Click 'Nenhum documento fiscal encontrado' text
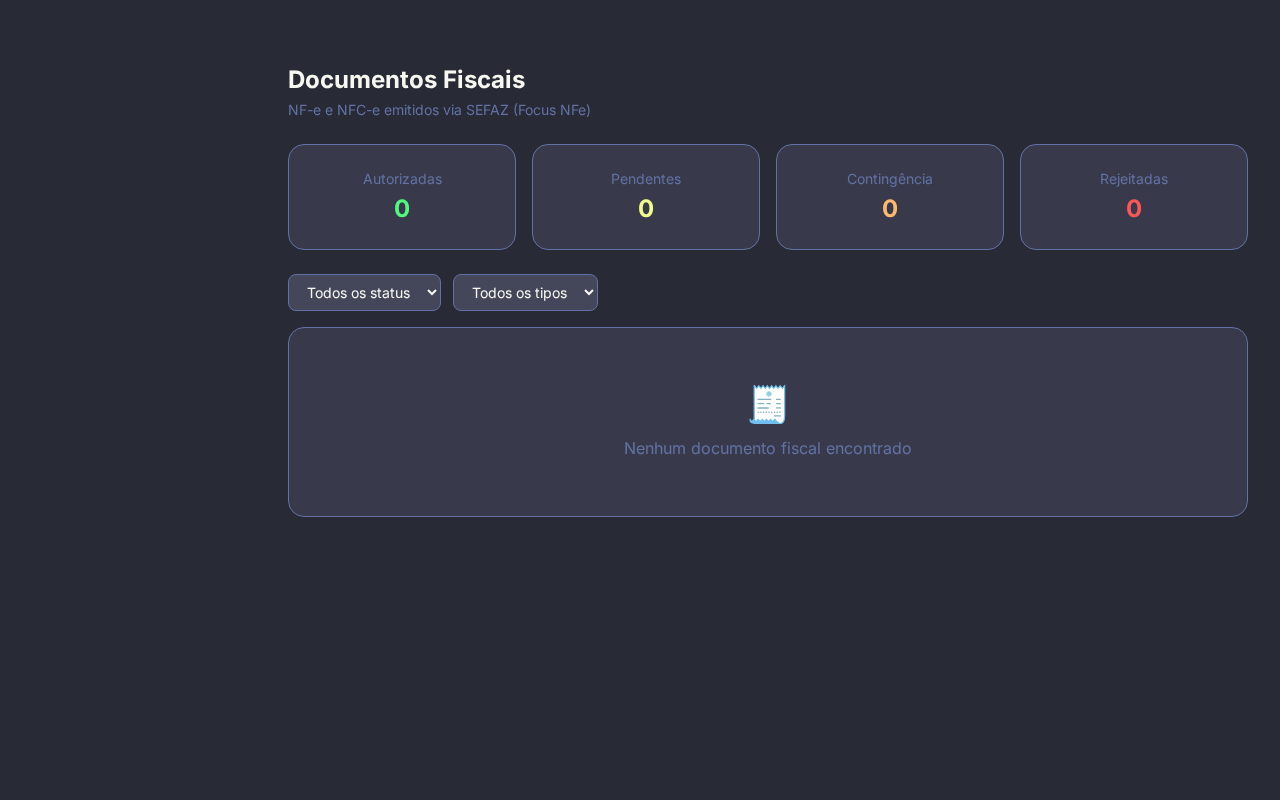Viewport: 1280px width, 800px height. [x=768, y=448]
